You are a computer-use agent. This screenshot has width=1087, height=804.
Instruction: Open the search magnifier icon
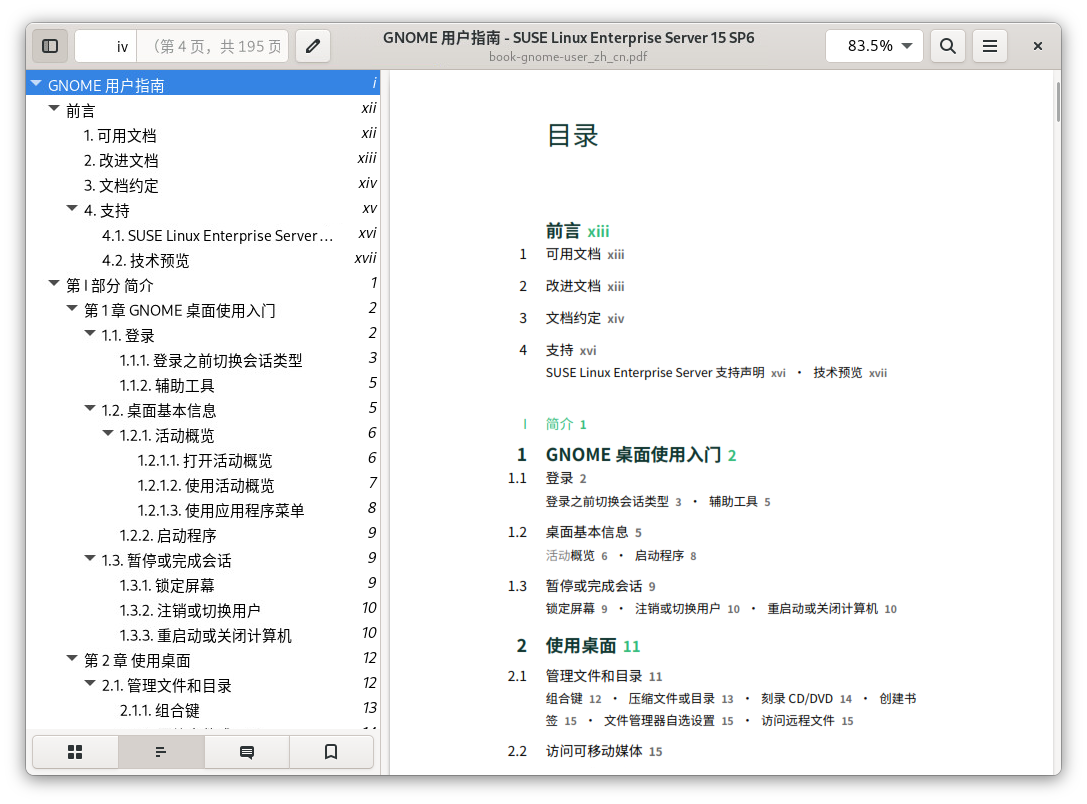[x=948, y=46]
